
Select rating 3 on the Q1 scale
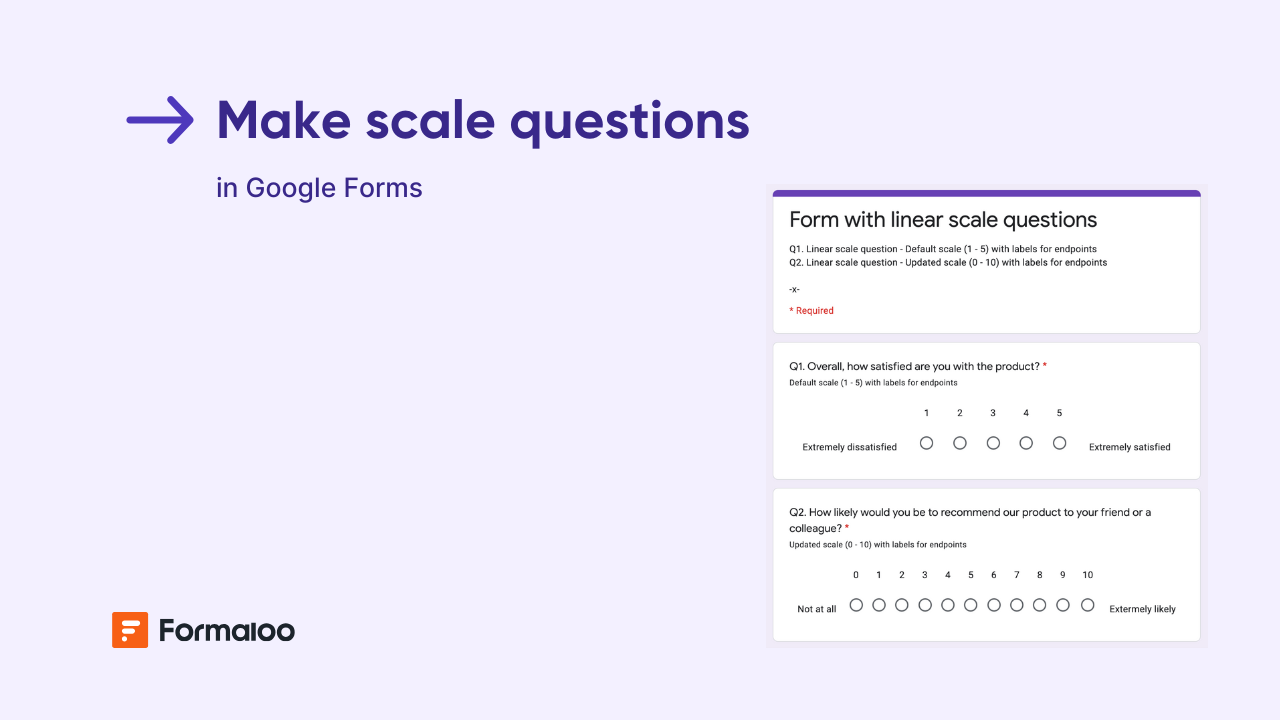pos(993,442)
